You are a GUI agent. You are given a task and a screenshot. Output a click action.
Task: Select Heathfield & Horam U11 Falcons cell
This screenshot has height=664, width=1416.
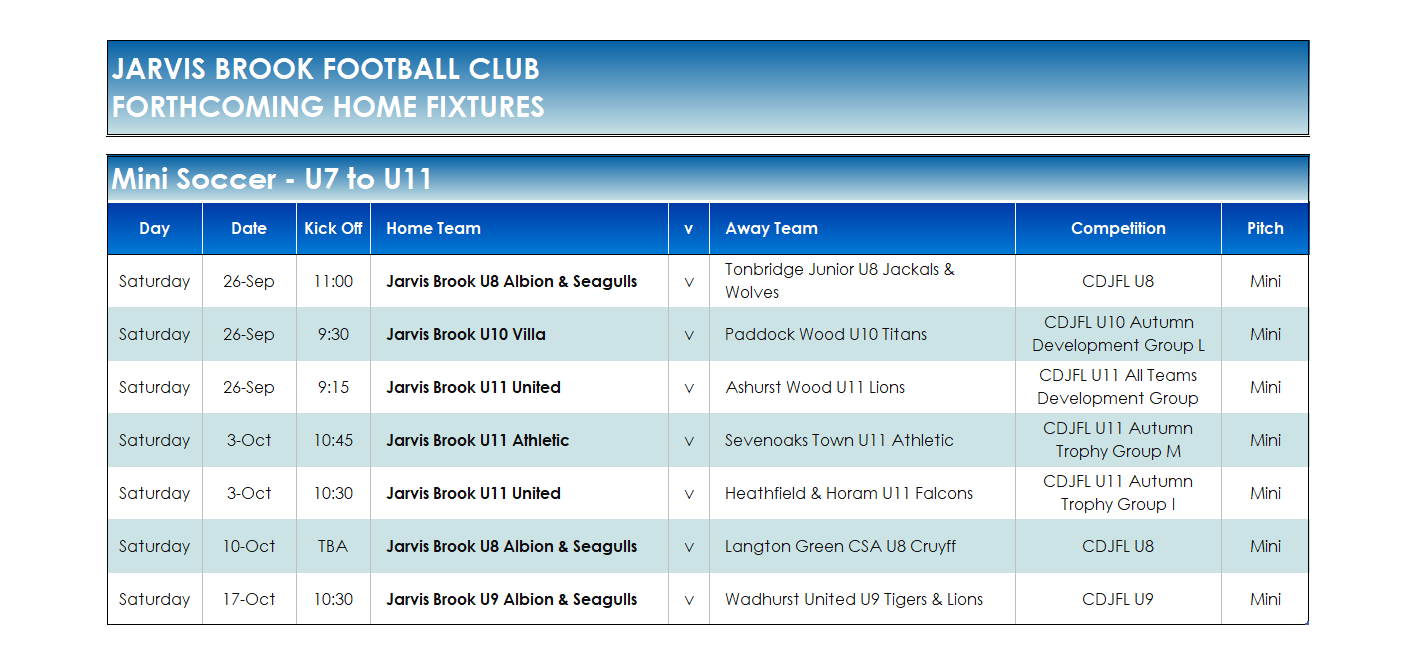(862, 493)
